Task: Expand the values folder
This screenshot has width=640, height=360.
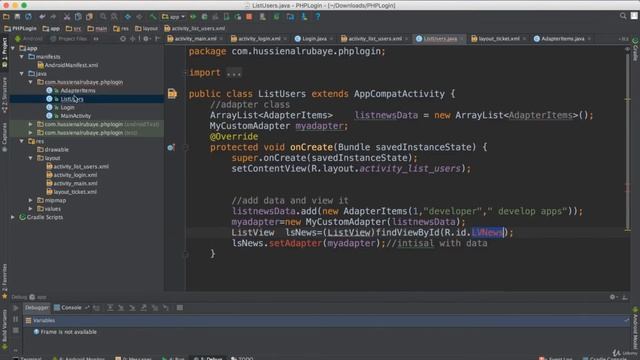Action: pyautogui.click(x=31, y=209)
